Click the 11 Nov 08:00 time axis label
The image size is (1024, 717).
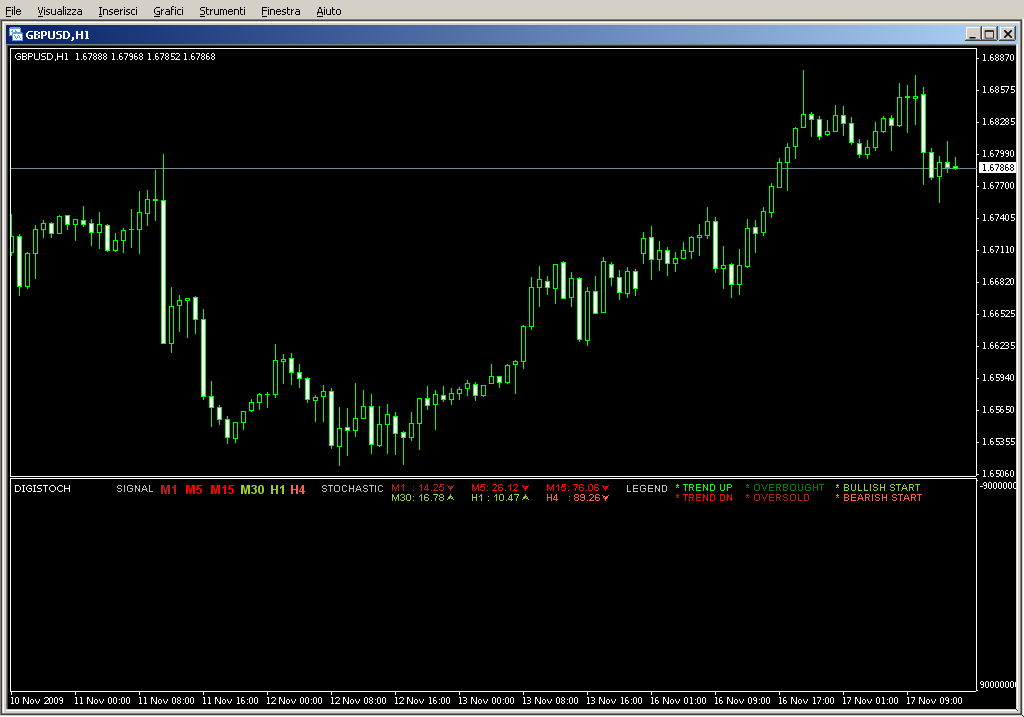[166, 701]
